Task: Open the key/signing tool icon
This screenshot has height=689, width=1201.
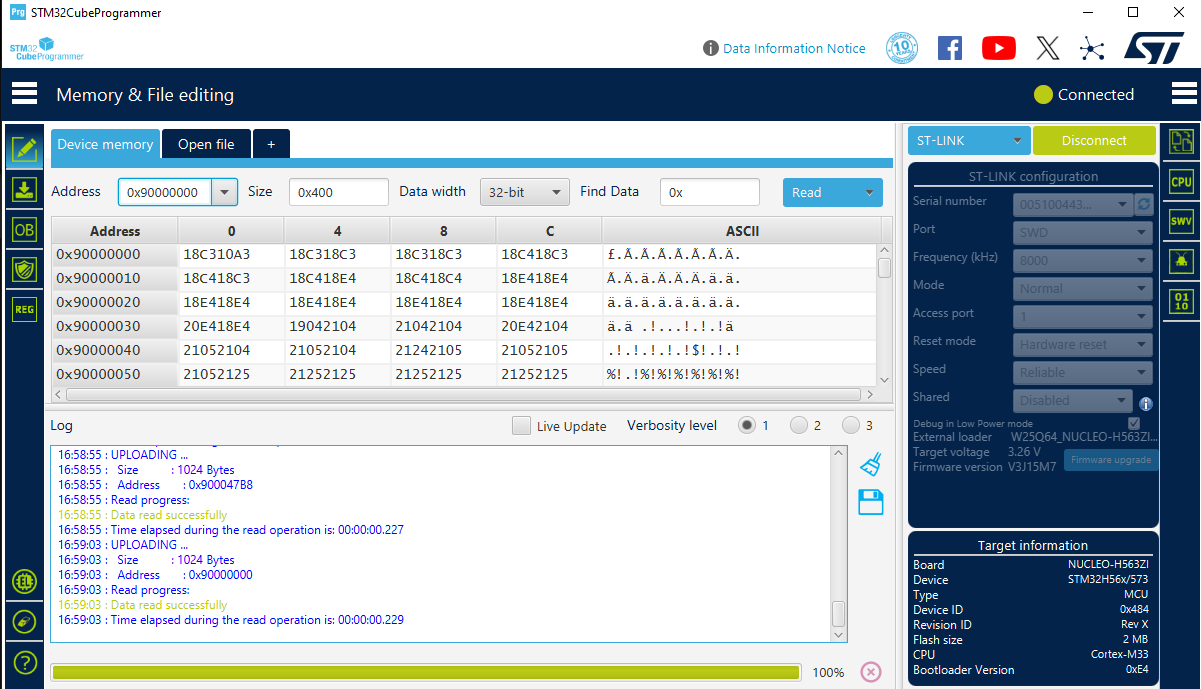Action: [x=24, y=621]
